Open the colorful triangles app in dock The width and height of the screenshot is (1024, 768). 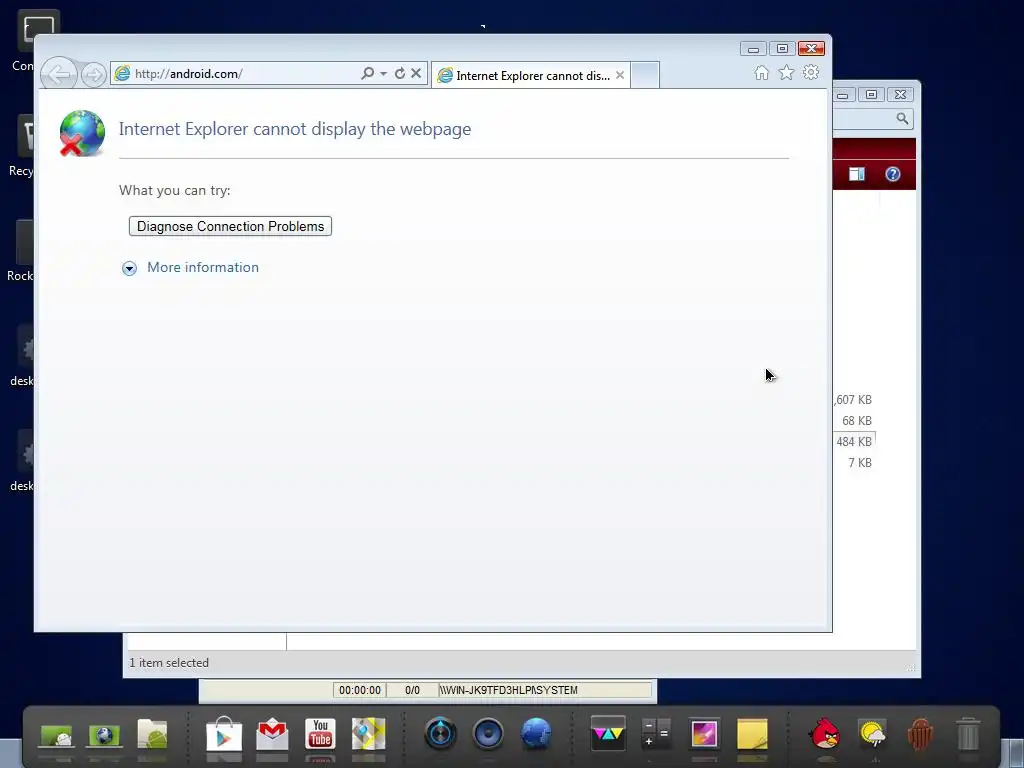tap(608, 732)
